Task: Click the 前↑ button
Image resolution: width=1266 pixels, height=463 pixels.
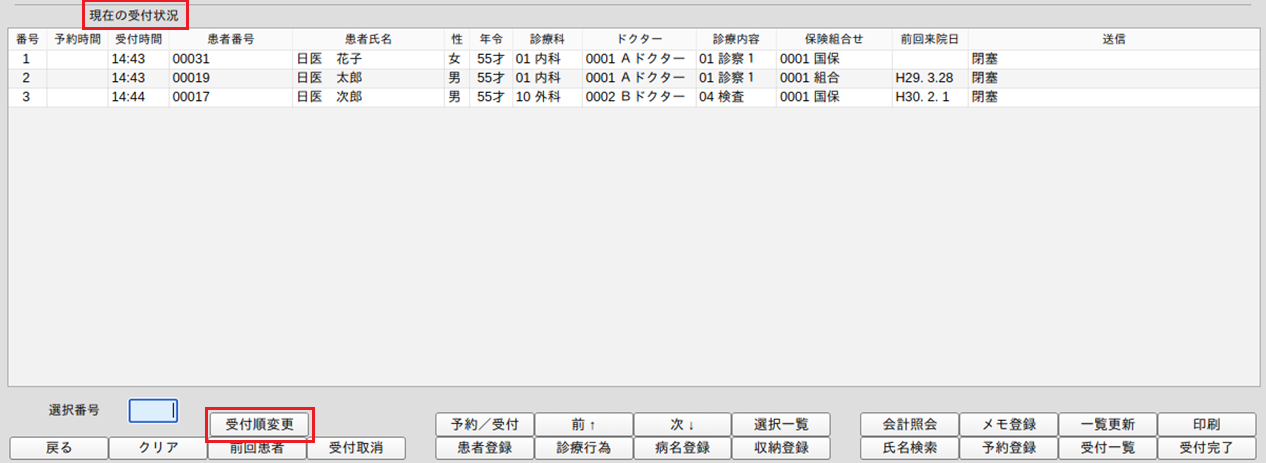Action: (x=584, y=424)
